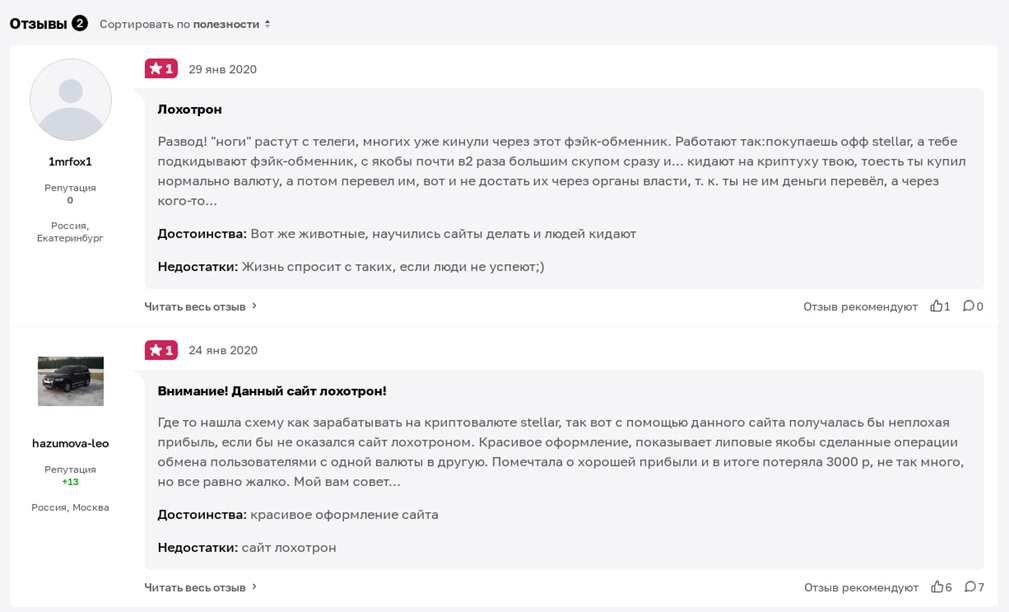Like hazumova-leo's review with the thumbs-up icon
This screenshot has height=612, width=1009.
[938, 587]
